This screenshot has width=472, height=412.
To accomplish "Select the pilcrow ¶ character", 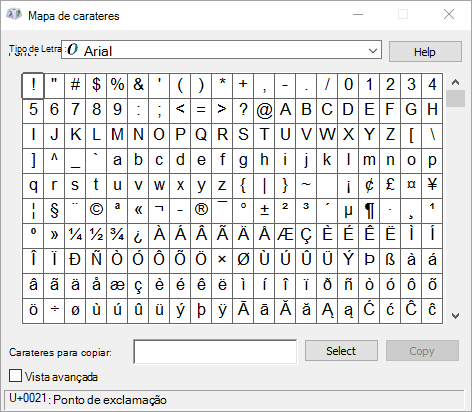I will click(369, 211).
